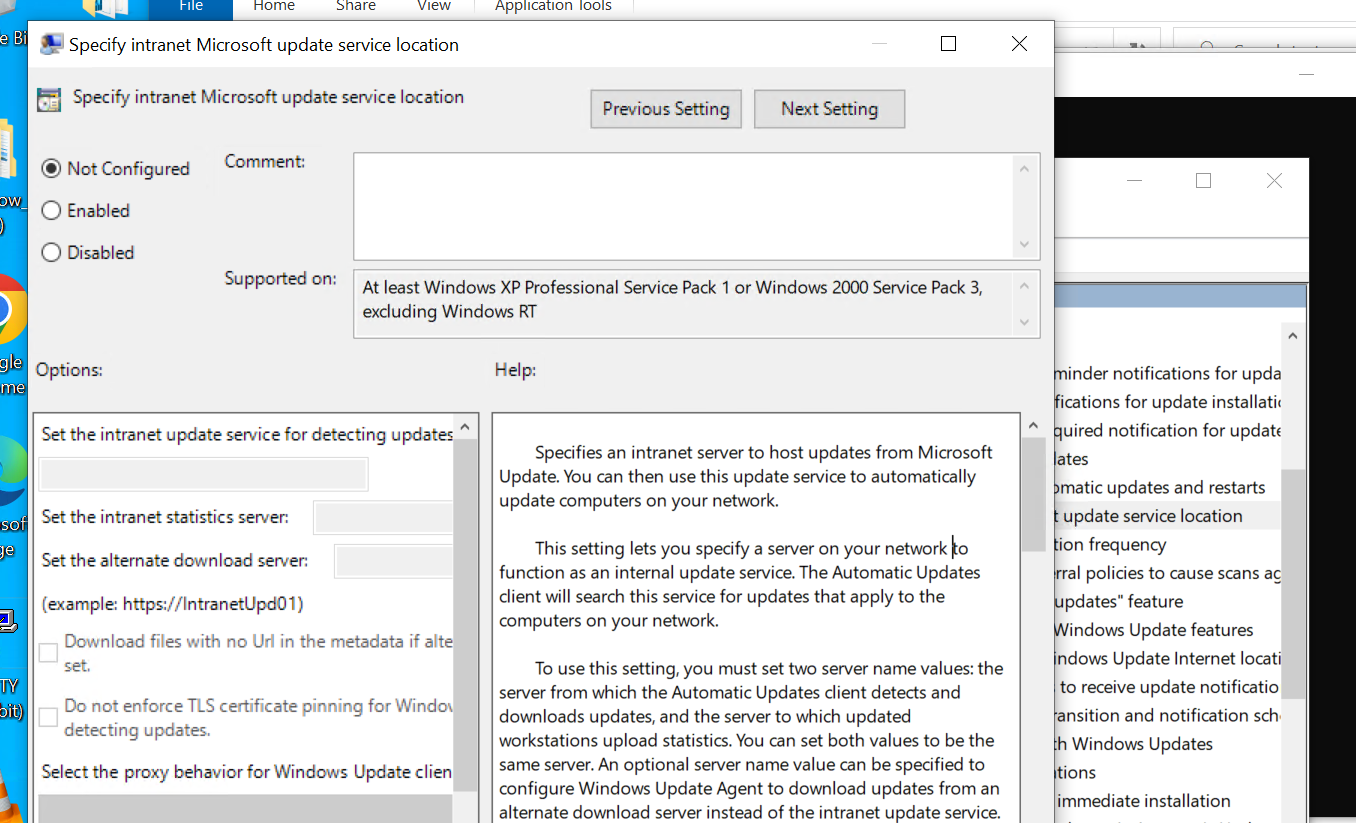Switch to Home tab in File Explorer
1356x823 pixels.
pyautogui.click(x=274, y=7)
